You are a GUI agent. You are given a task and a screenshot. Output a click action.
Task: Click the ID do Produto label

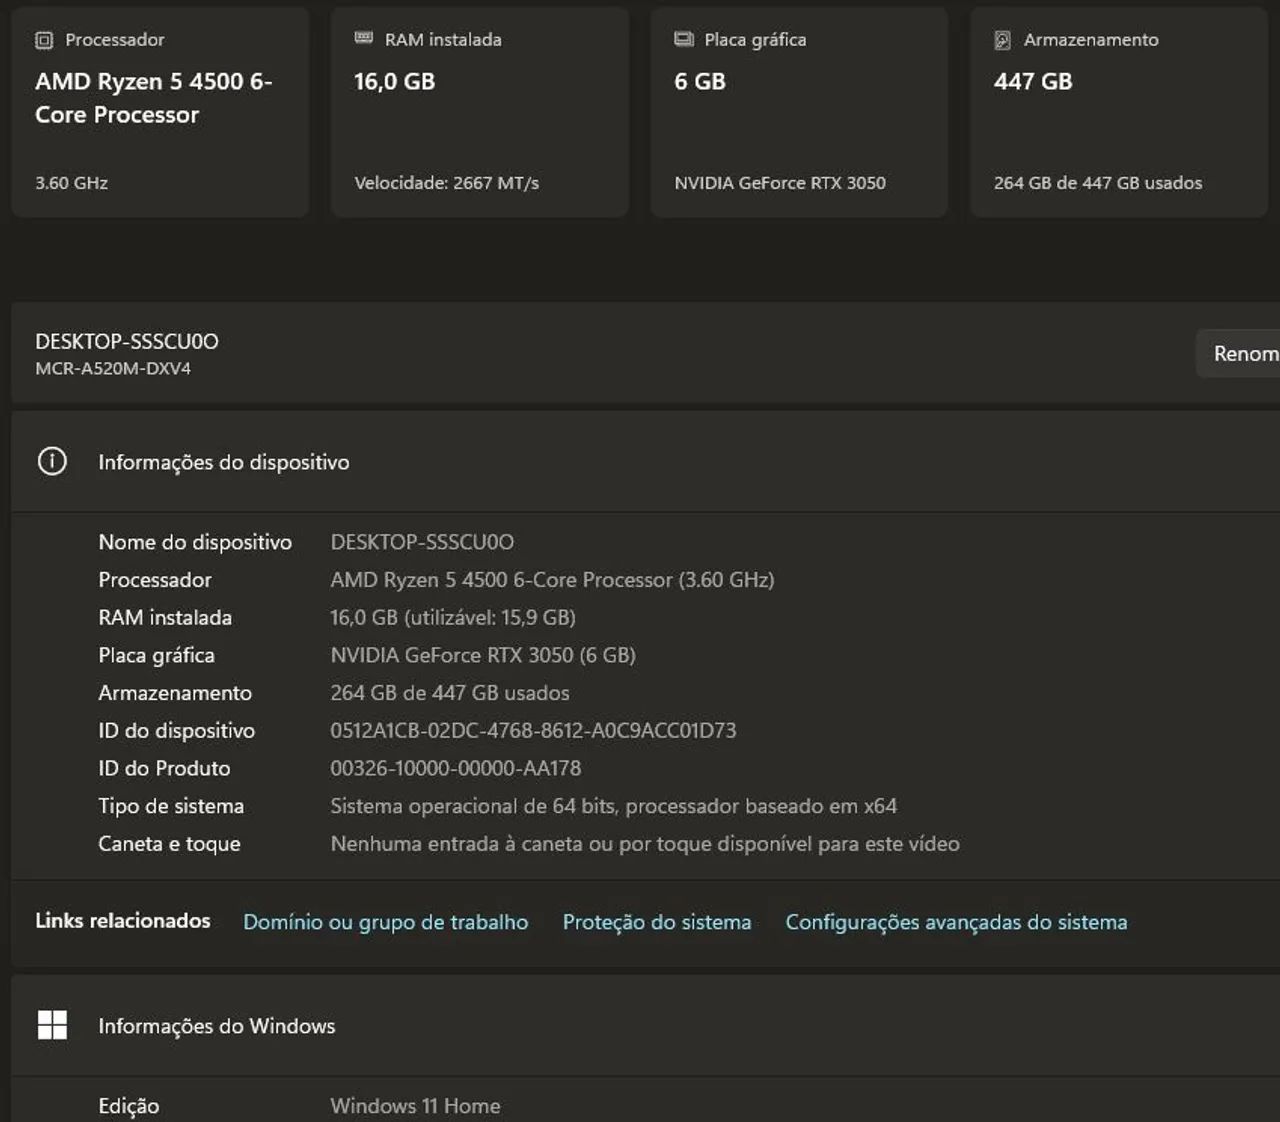click(x=164, y=768)
